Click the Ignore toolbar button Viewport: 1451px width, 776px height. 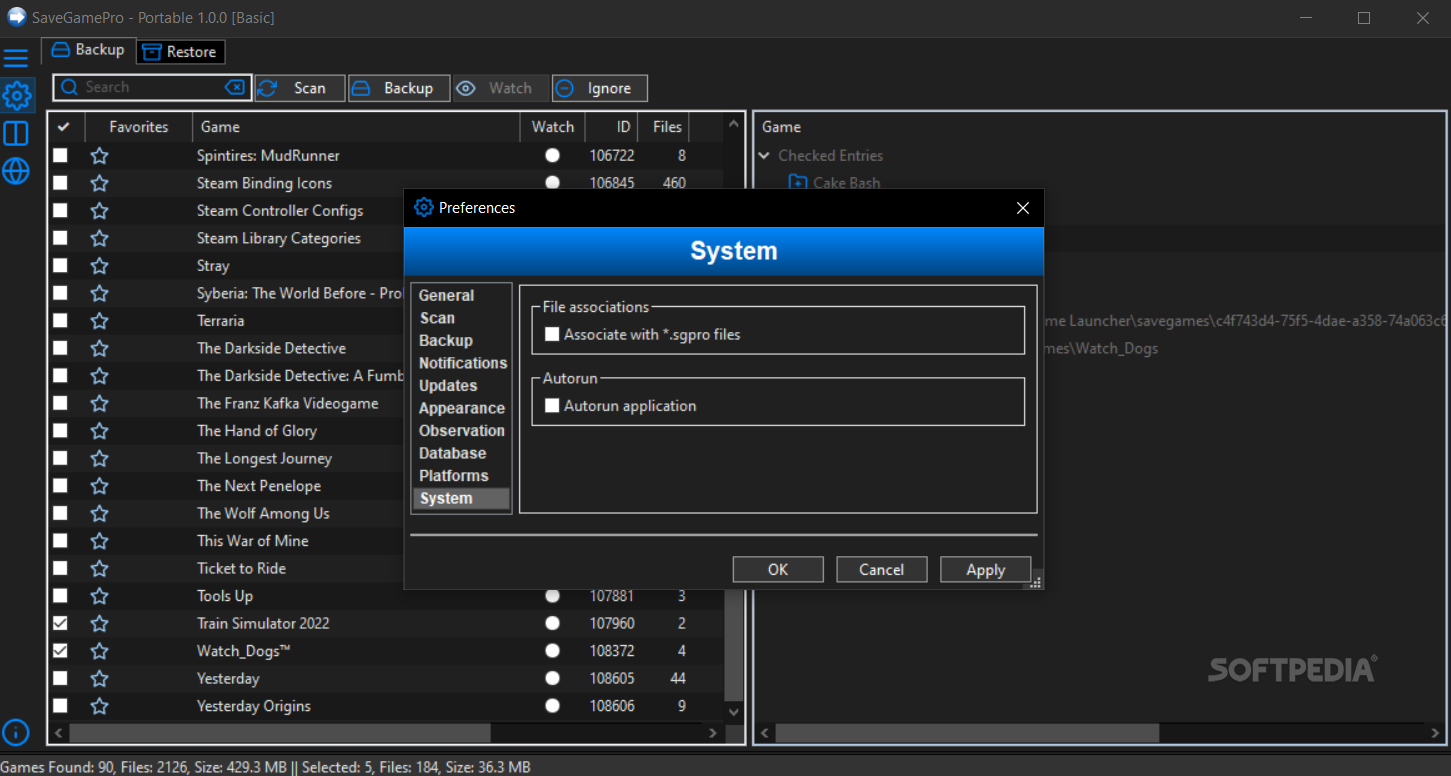click(x=600, y=88)
